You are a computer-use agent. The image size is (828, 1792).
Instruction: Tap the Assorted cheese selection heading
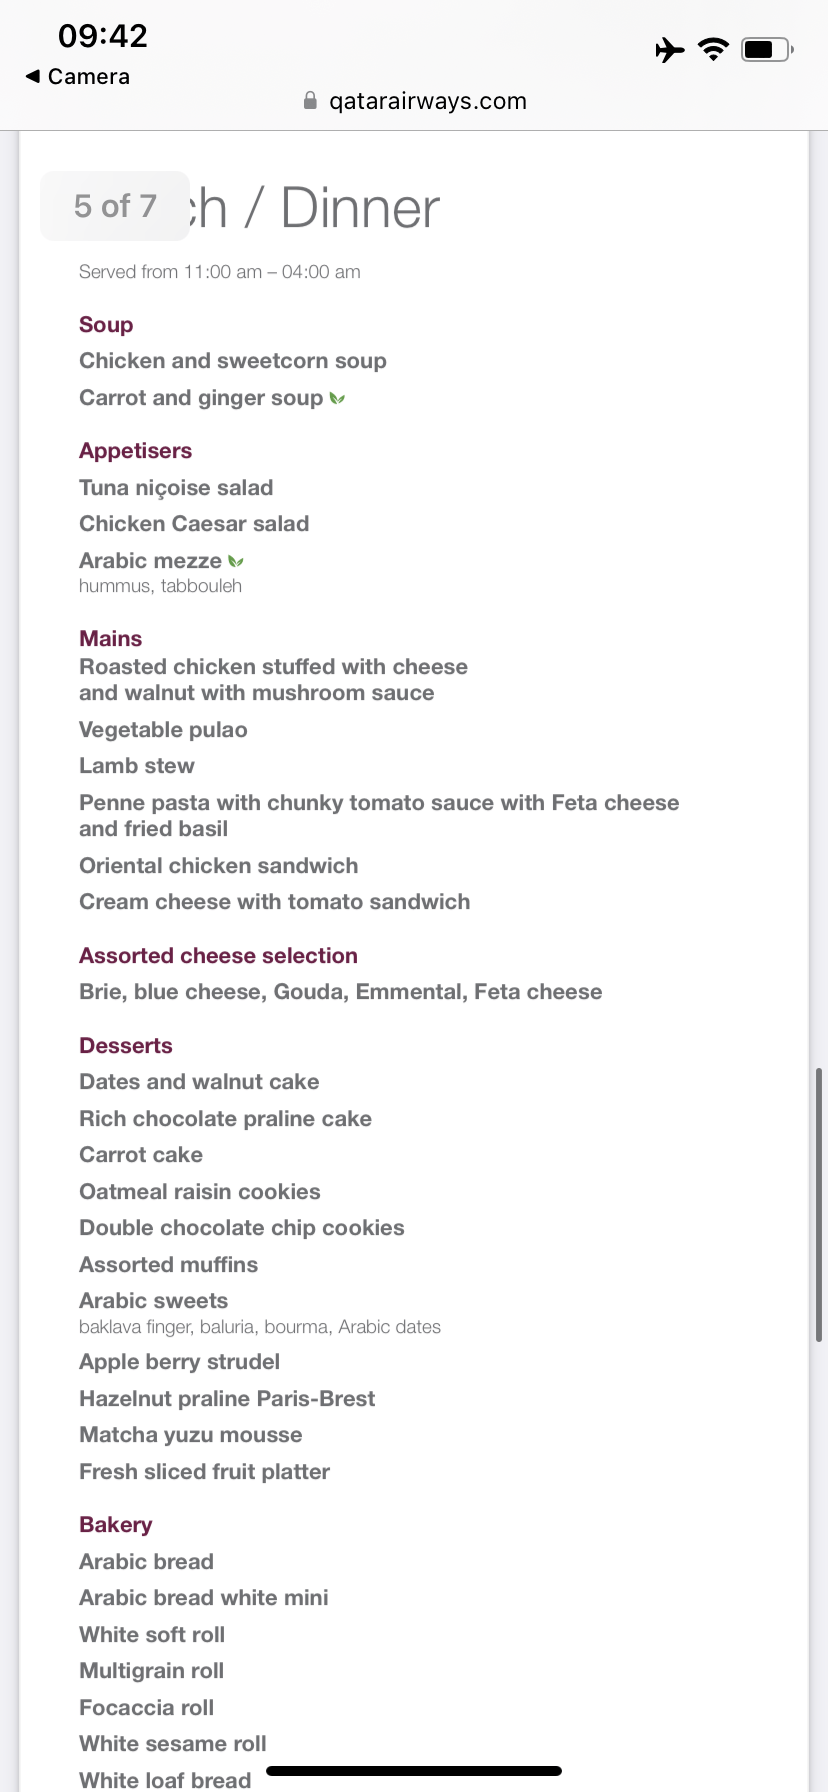pyautogui.click(x=218, y=956)
